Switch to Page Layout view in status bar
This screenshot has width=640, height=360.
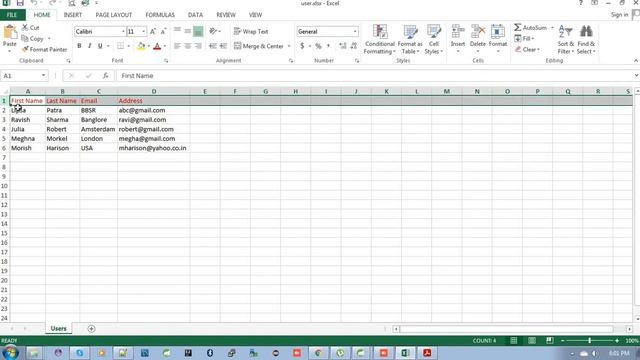pos(531,340)
